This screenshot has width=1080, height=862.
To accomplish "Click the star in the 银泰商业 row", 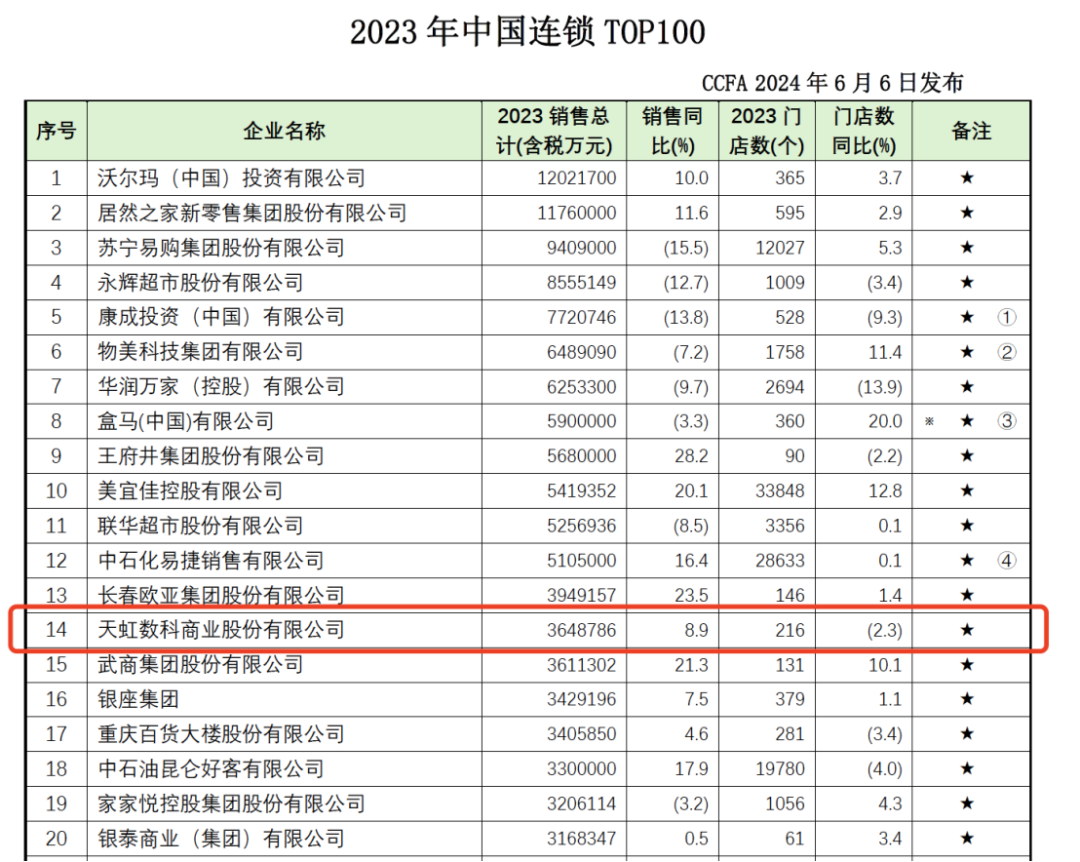I will (x=967, y=838).
